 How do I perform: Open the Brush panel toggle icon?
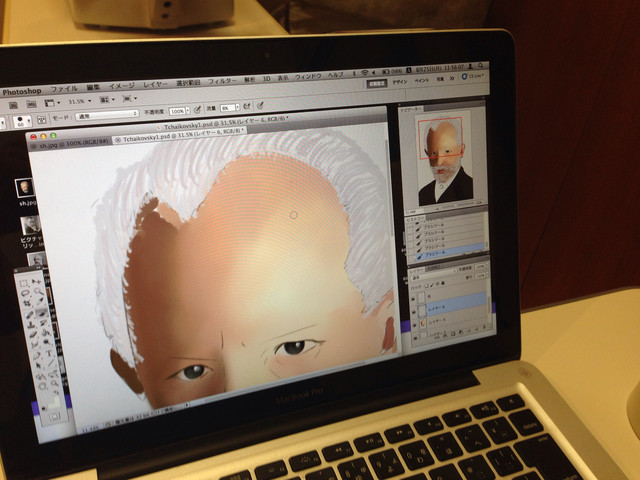42,120
